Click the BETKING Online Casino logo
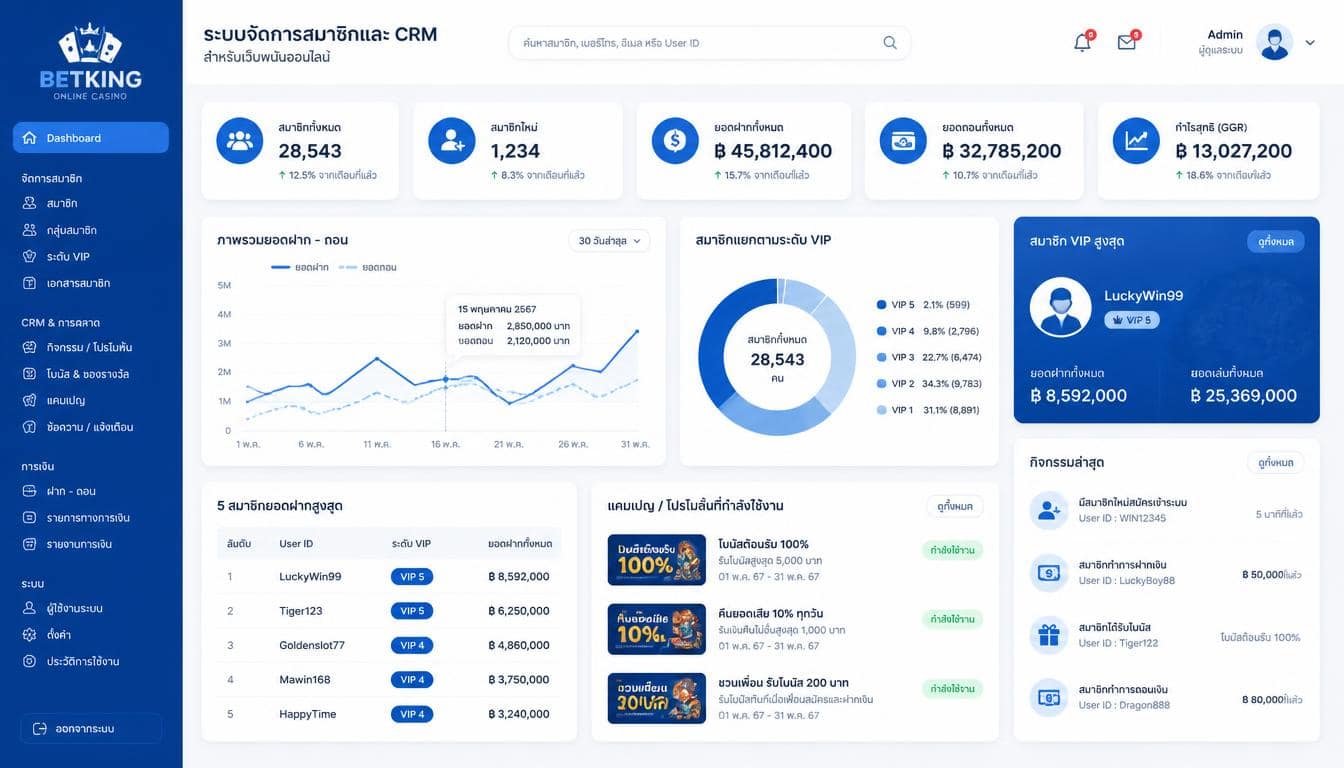Viewport: 1344px width, 768px height. [x=91, y=62]
